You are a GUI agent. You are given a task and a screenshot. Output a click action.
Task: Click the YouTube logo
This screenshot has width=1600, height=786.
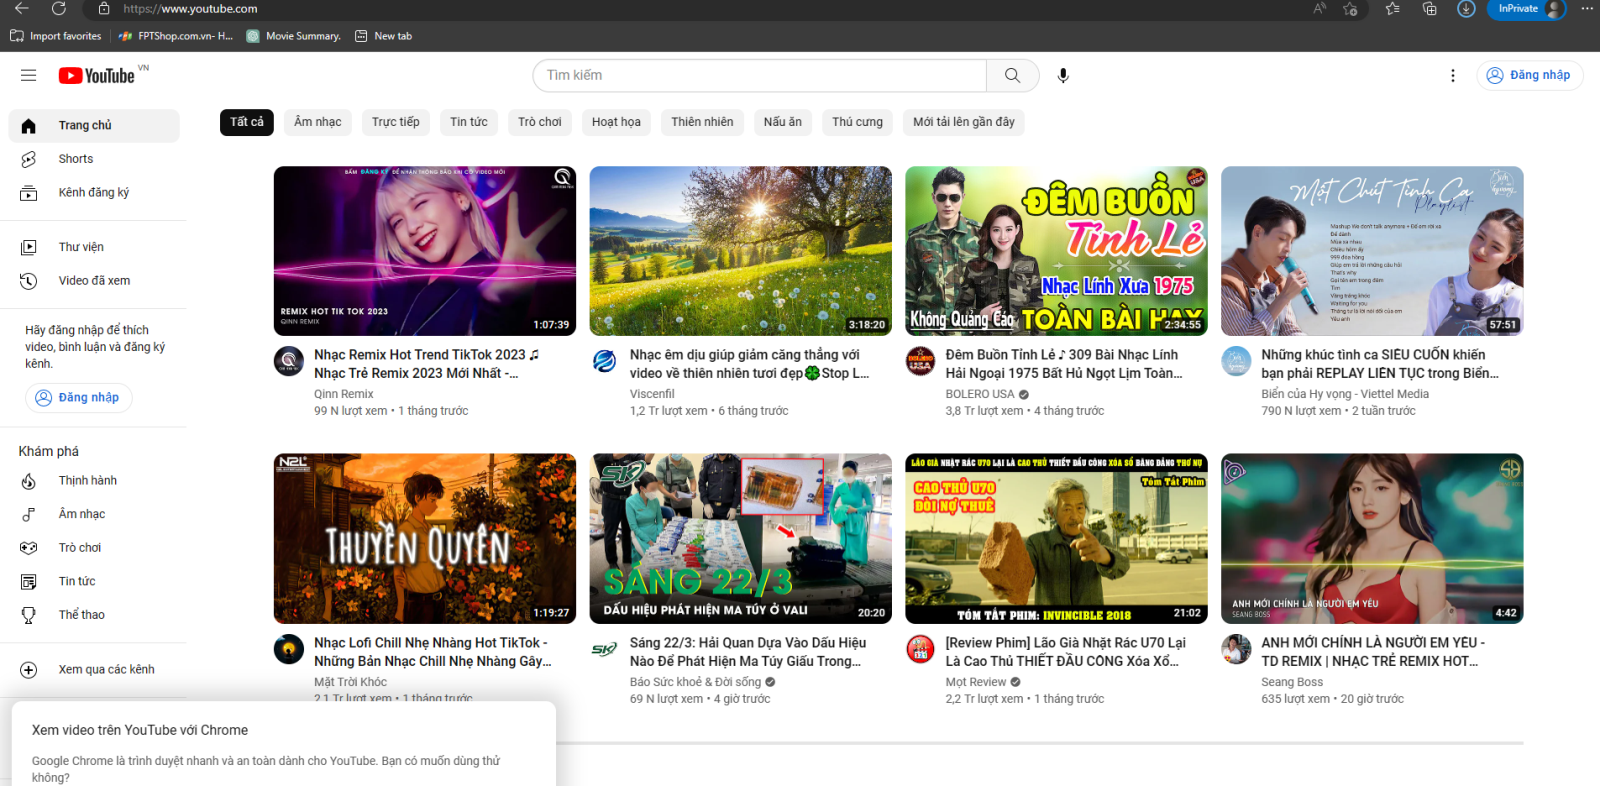click(x=96, y=76)
